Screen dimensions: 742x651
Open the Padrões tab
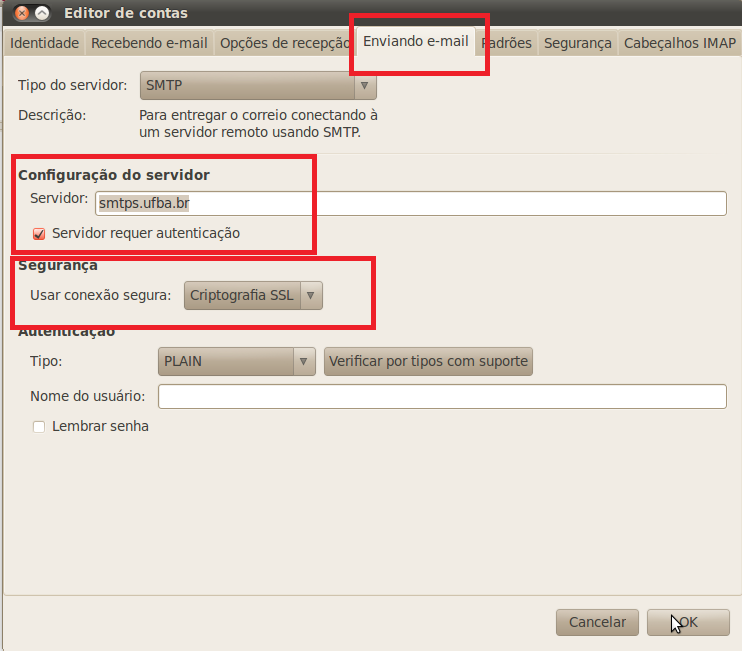click(x=506, y=43)
